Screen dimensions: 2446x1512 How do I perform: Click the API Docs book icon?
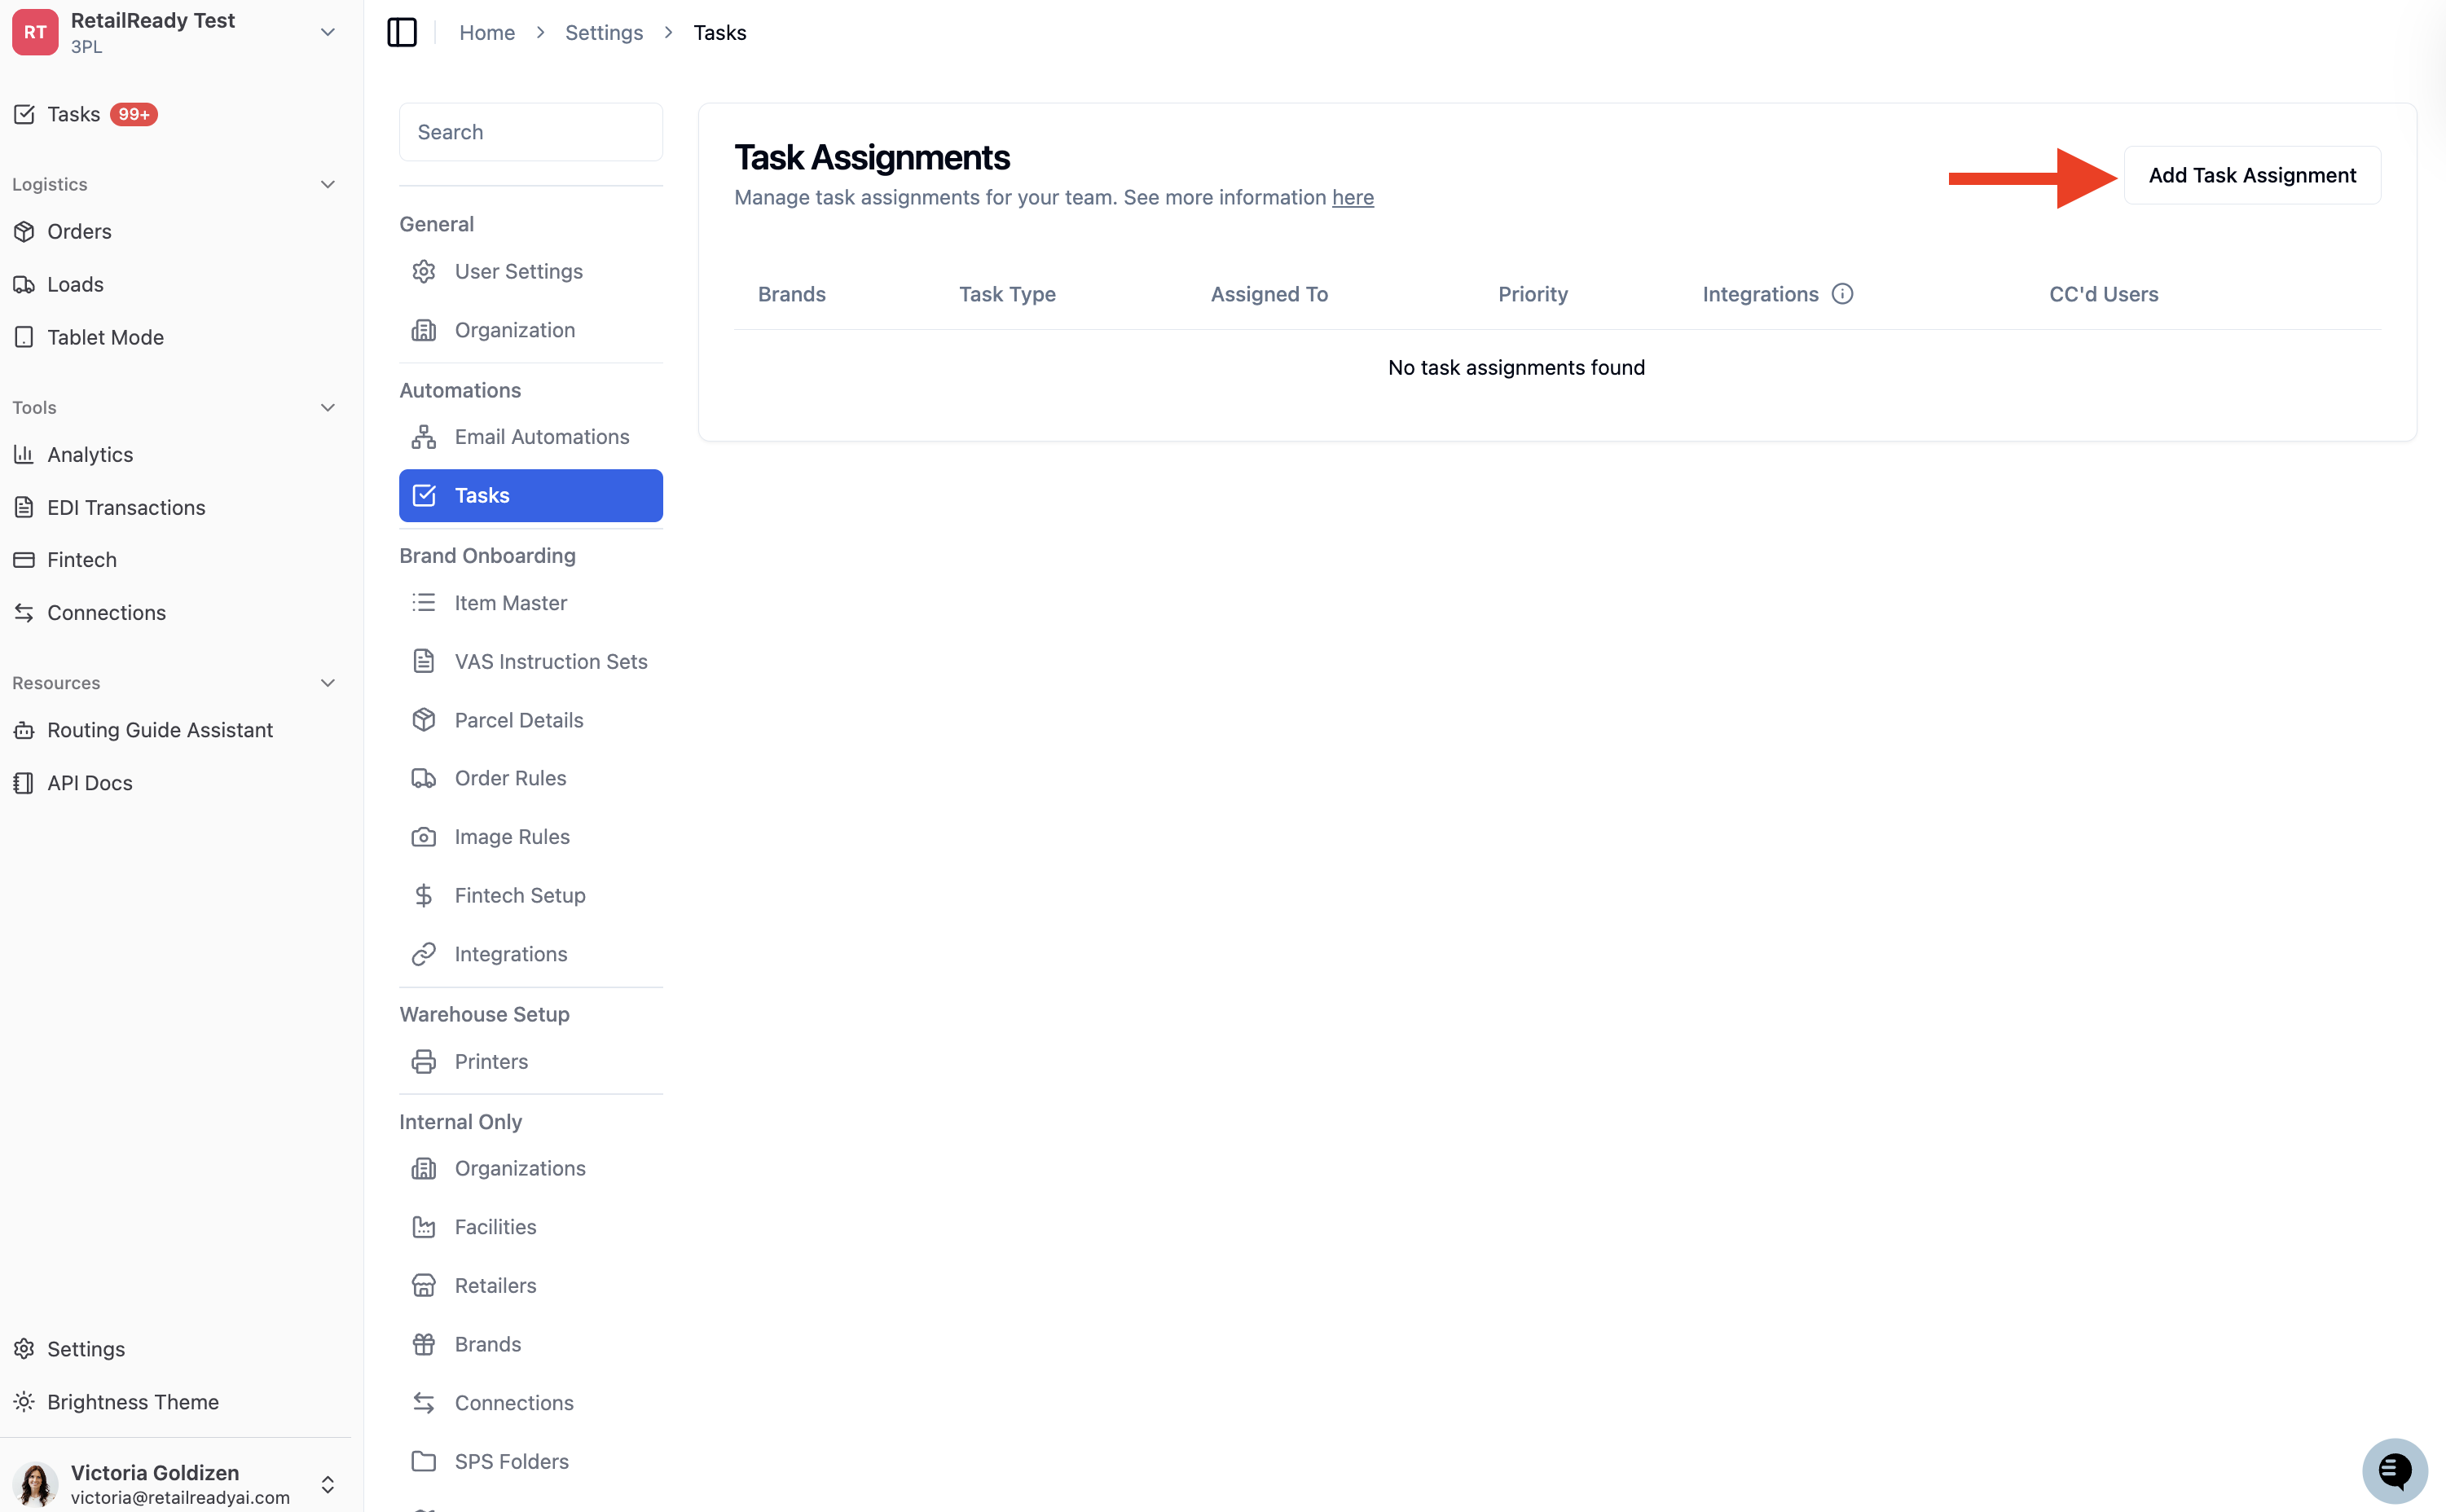(24, 783)
